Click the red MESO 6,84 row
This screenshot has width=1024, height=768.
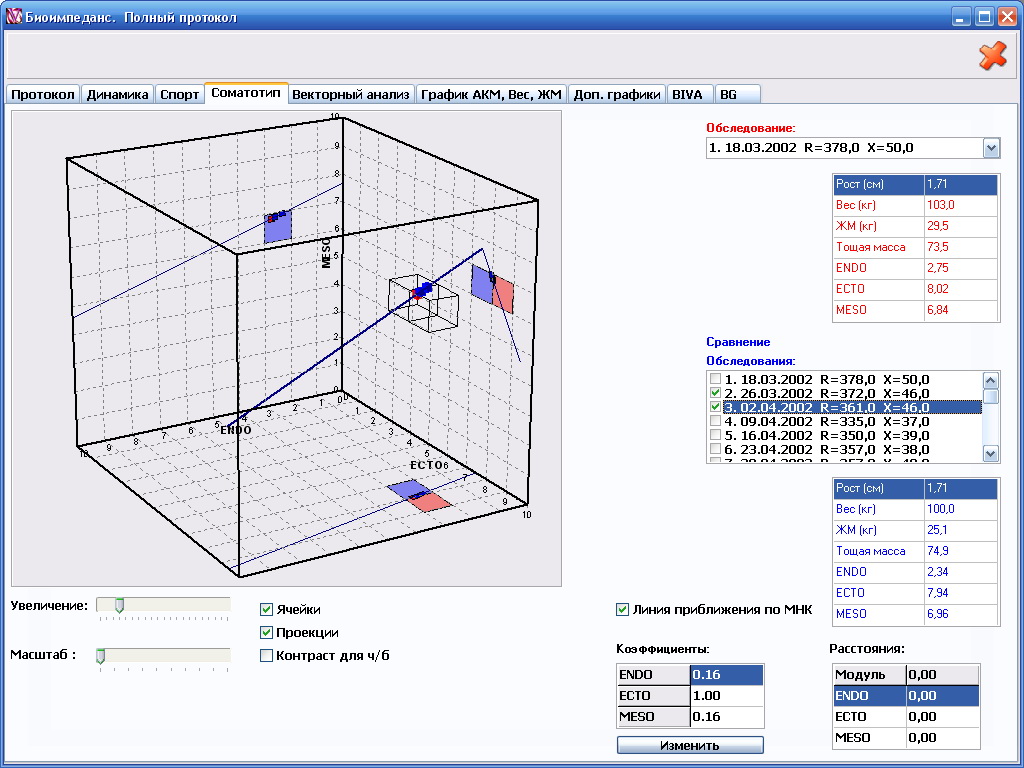(x=916, y=310)
